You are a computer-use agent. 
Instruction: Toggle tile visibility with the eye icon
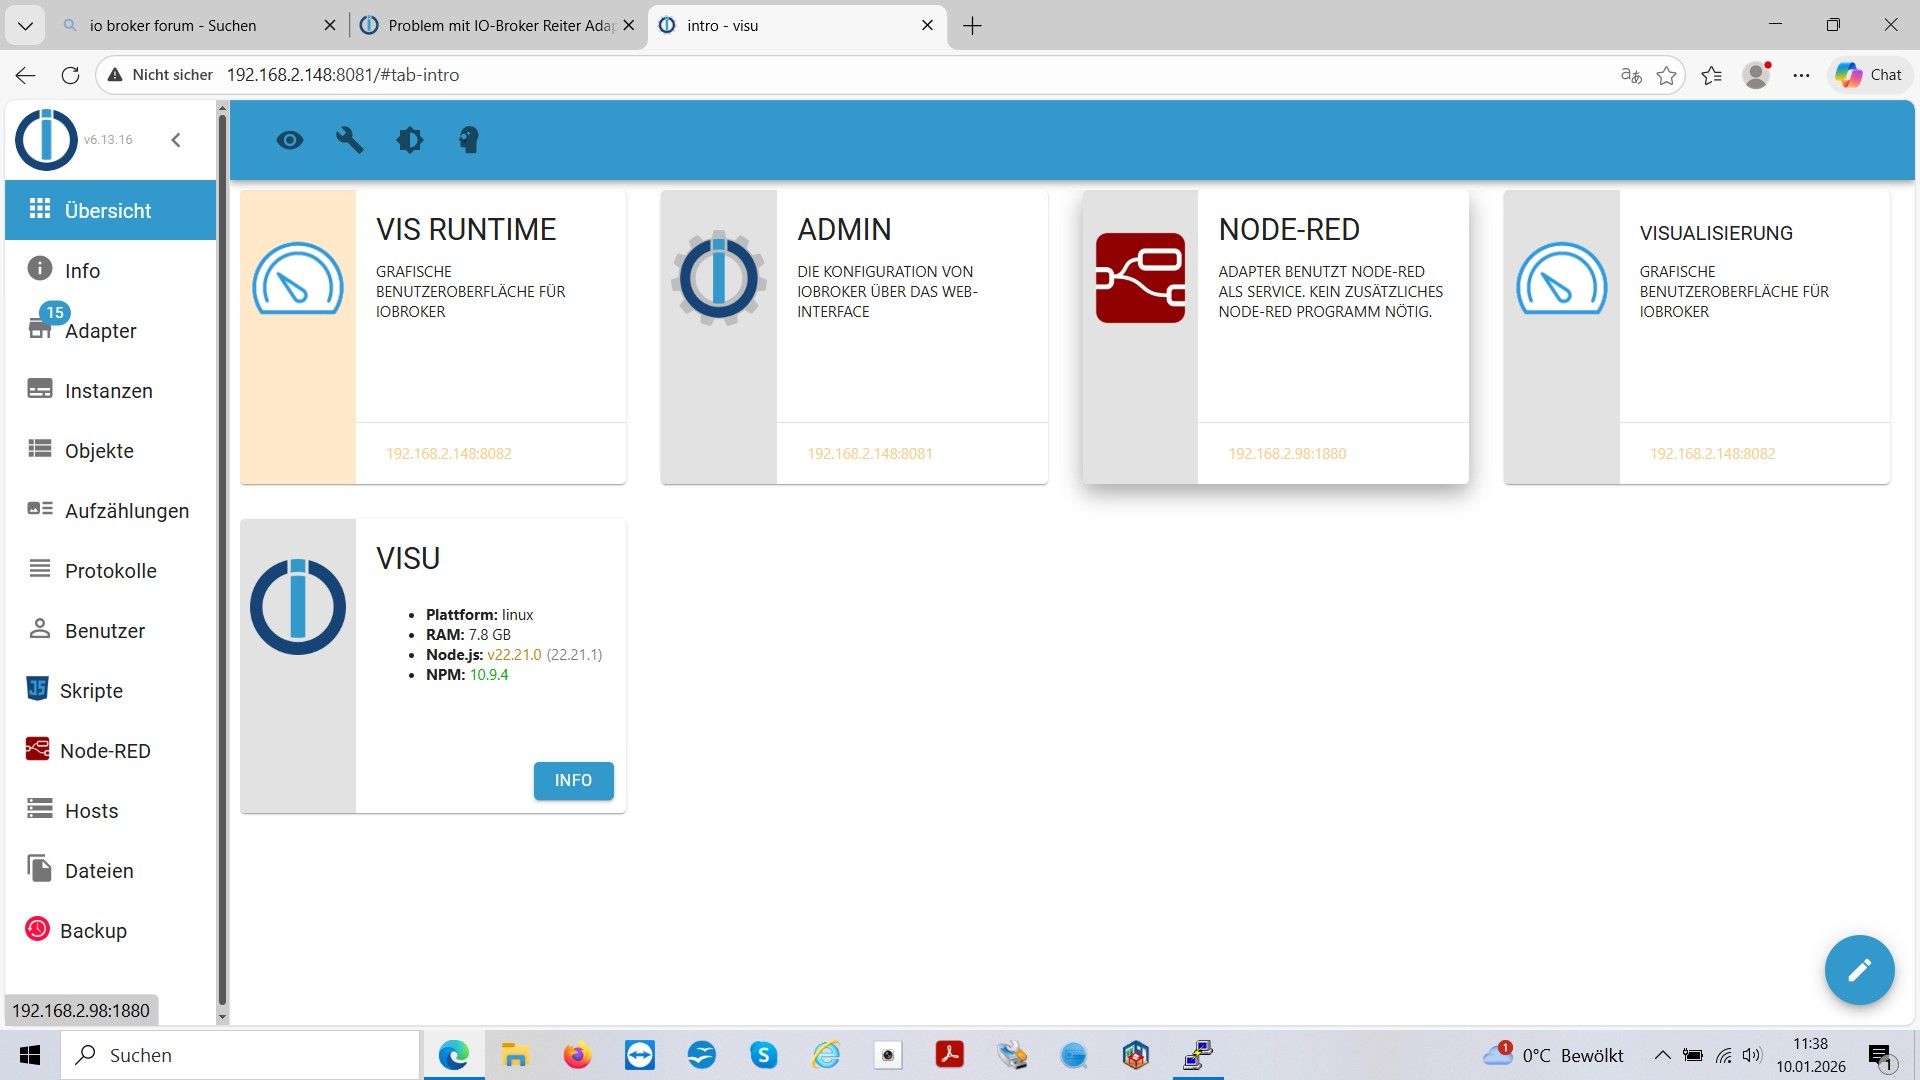[x=290, y=140]
